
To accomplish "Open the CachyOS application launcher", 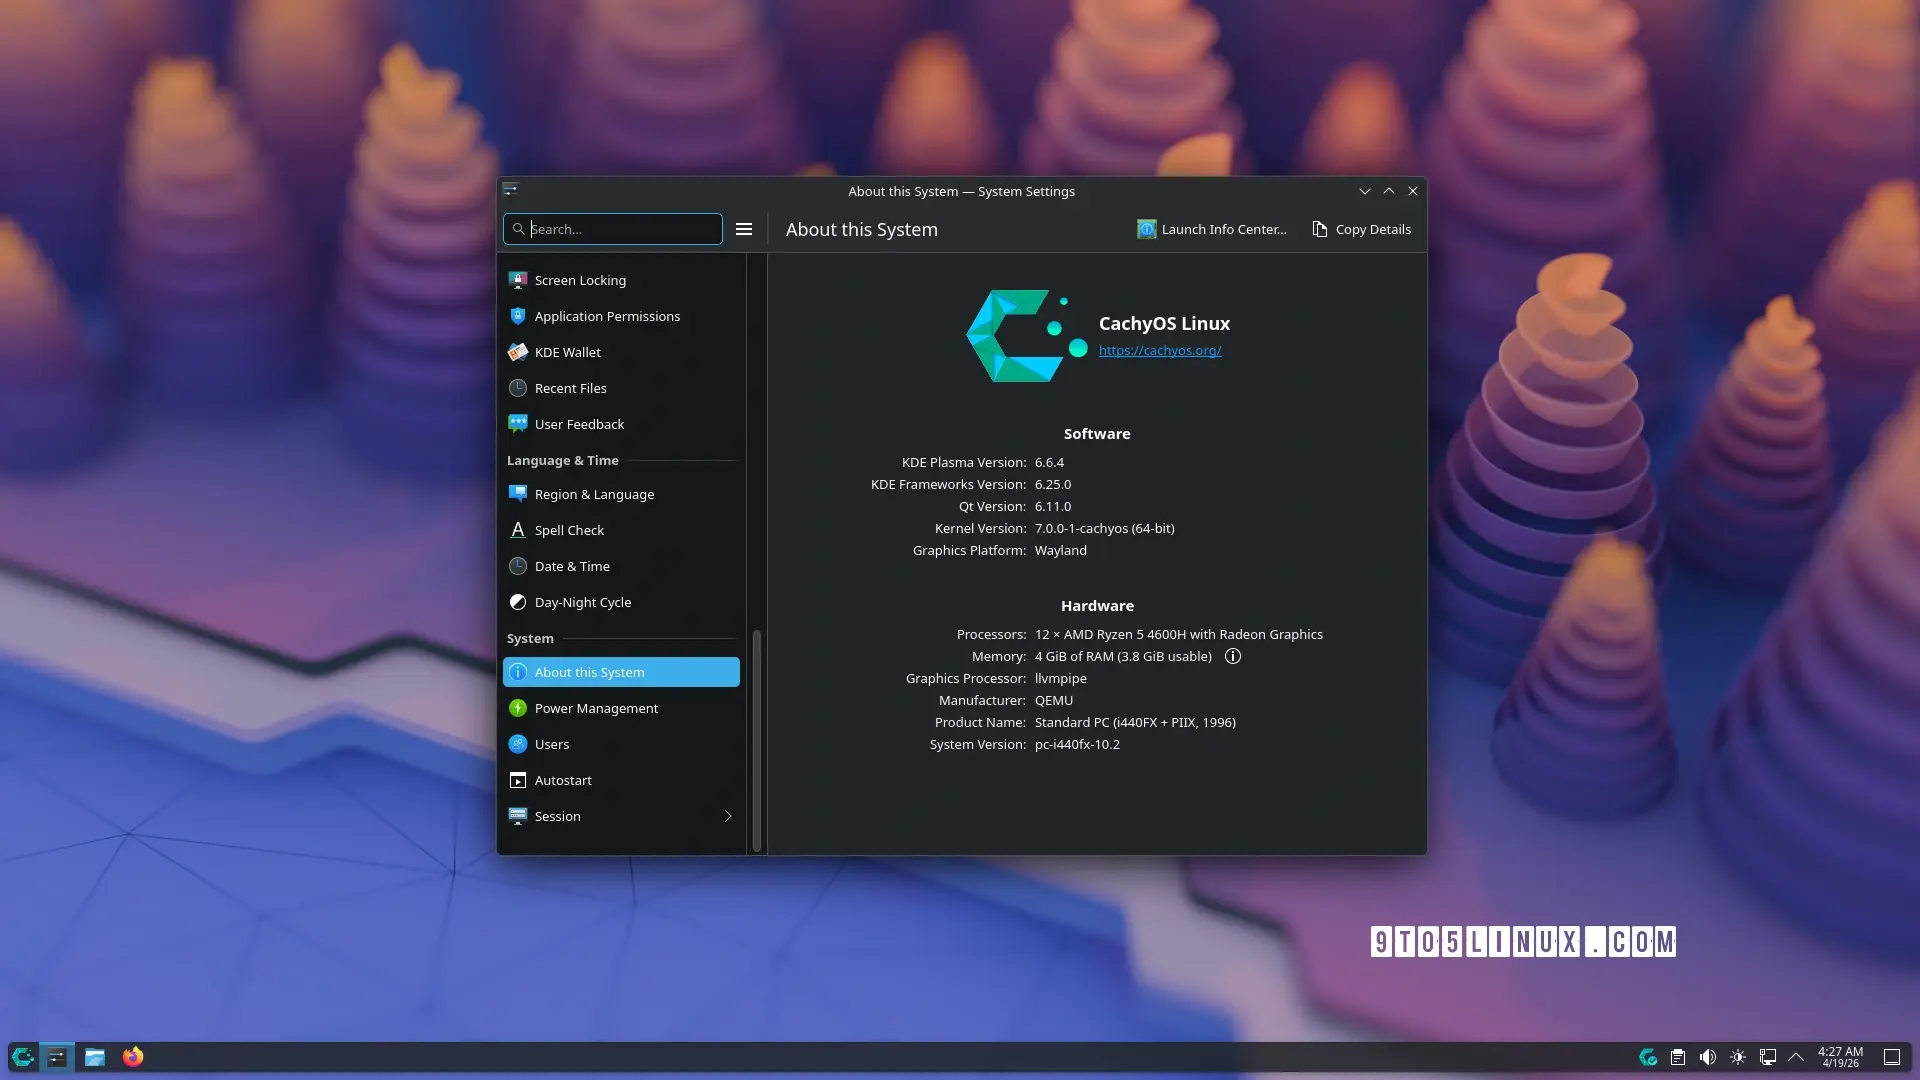I will point(23,1057).
